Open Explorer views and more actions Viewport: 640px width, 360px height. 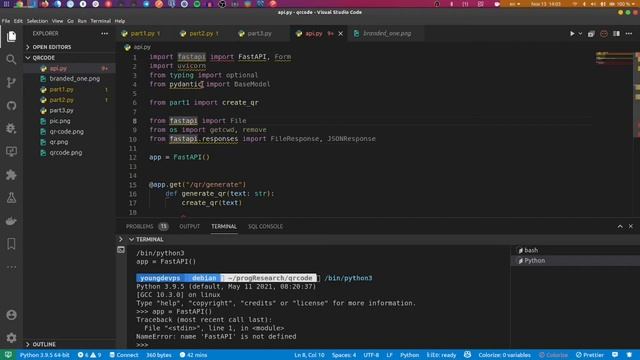tap(105, 33)
